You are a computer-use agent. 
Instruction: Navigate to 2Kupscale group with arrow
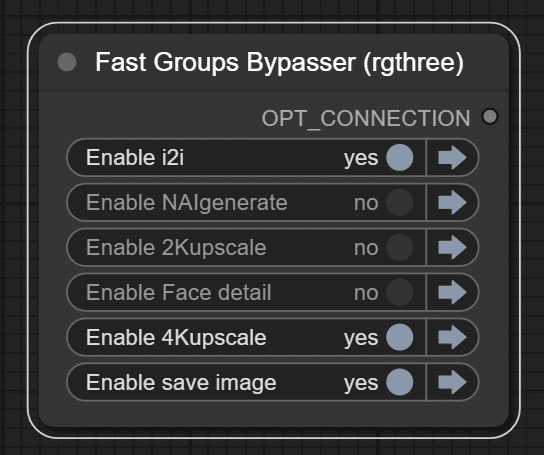coord(452,247)
